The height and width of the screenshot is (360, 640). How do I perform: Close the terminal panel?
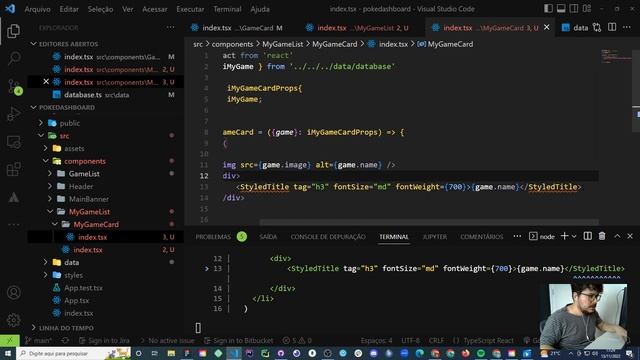click(x=630, y=236)
